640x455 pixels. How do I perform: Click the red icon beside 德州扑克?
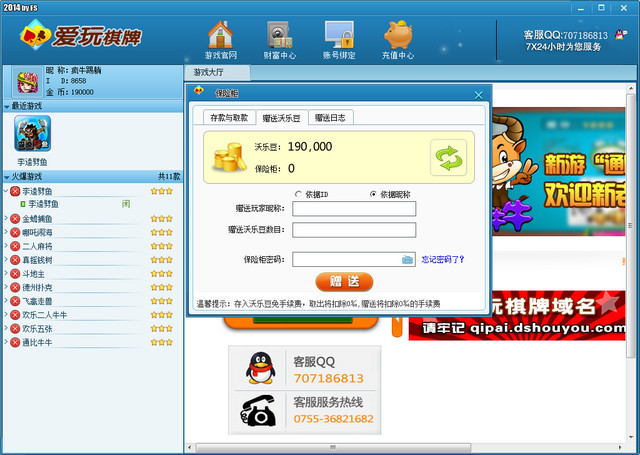click(15, 287)
